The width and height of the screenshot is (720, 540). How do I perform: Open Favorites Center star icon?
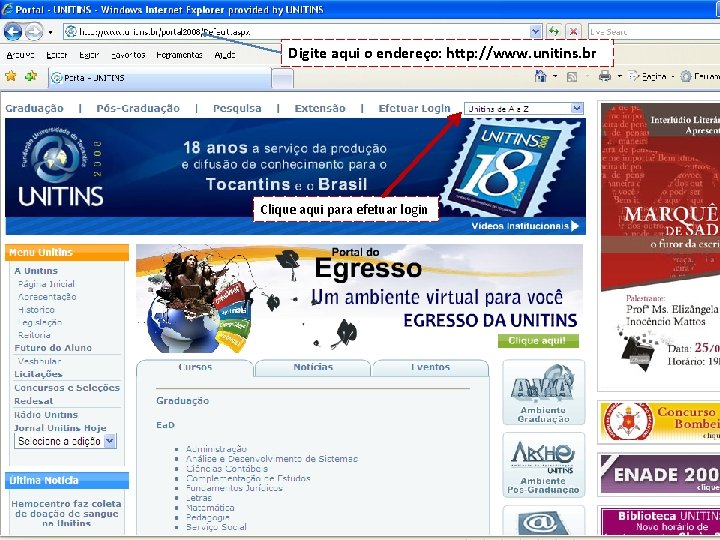[x=11, y=76]
